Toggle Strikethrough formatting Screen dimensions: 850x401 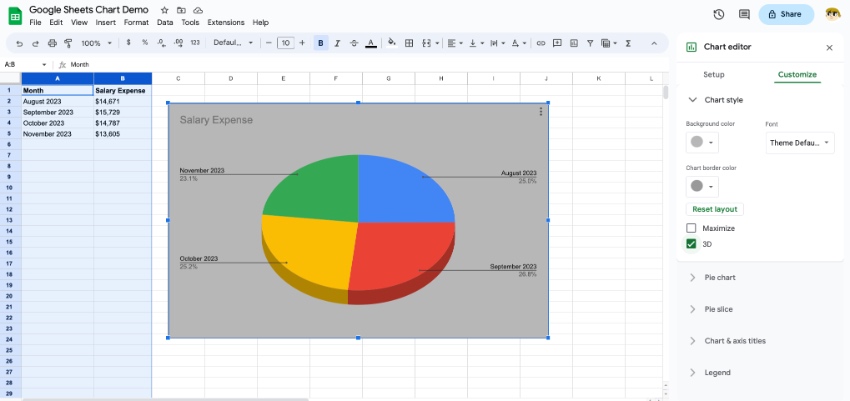pos(354,43)
